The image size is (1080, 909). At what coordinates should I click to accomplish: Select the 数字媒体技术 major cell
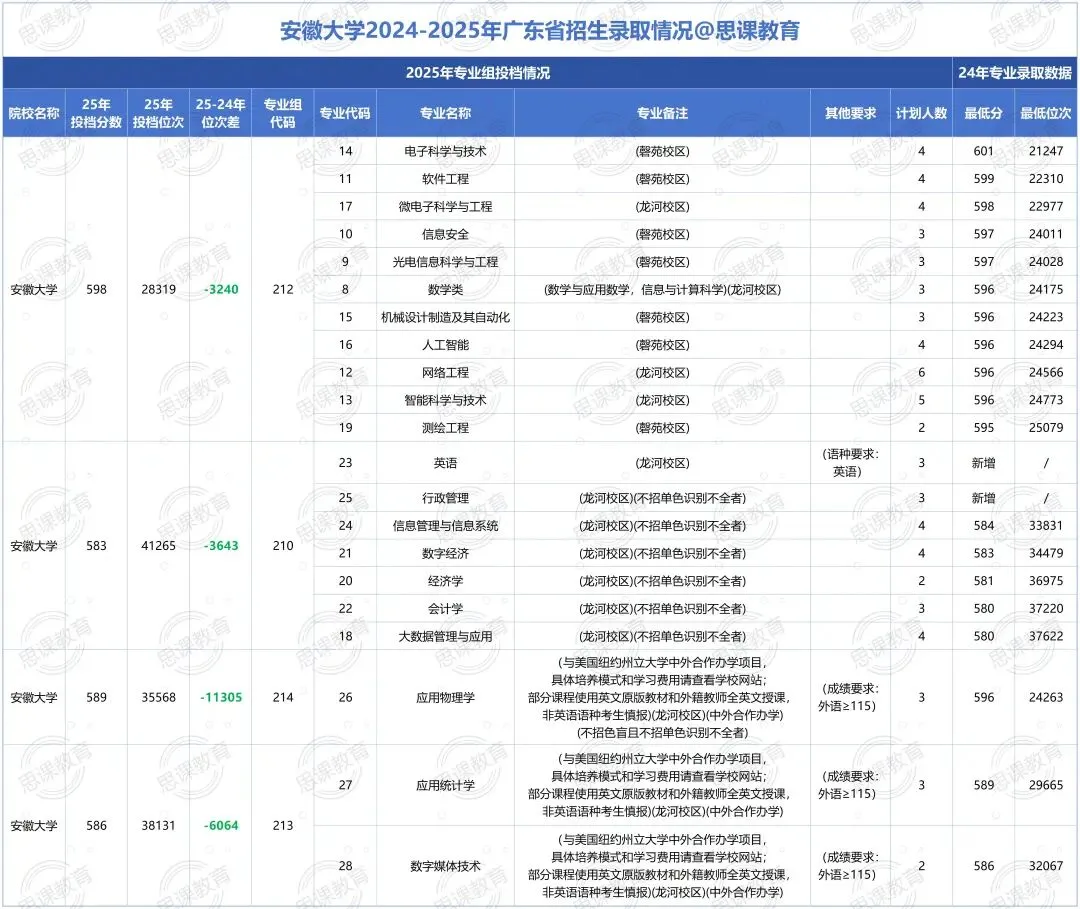(x=446, y=866)
